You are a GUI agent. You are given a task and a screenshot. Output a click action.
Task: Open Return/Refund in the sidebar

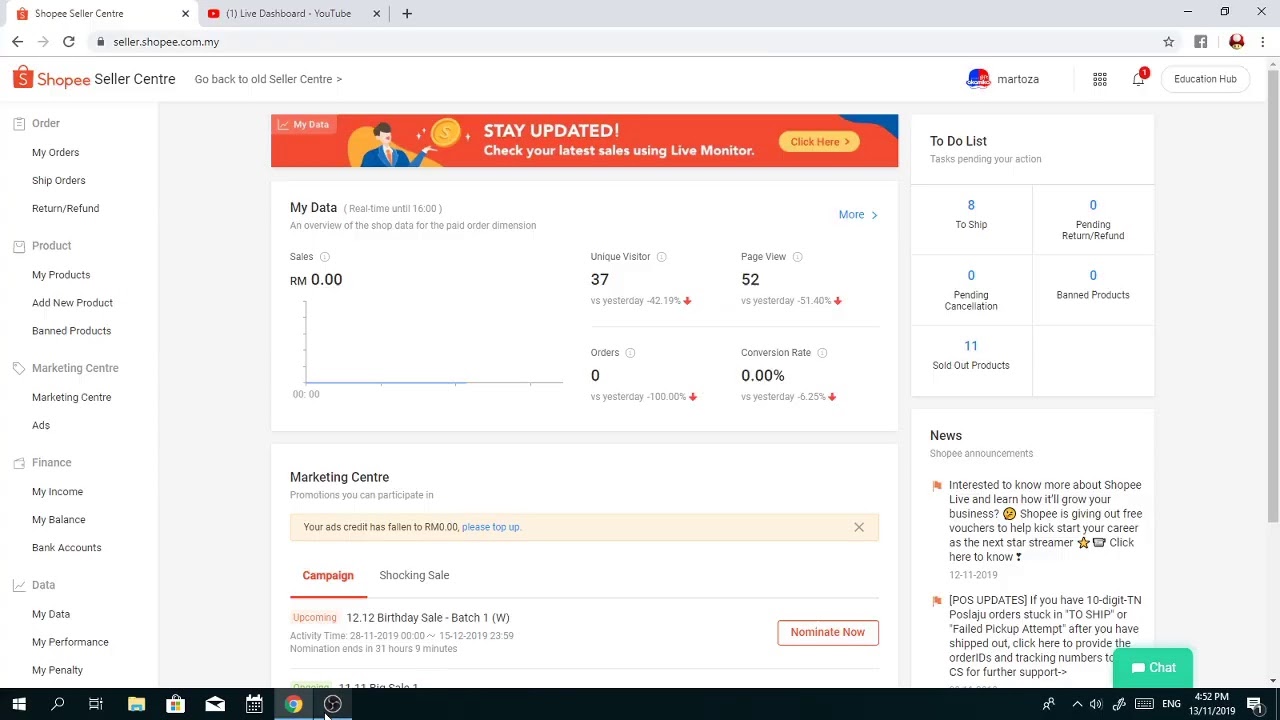coord(65,209)
